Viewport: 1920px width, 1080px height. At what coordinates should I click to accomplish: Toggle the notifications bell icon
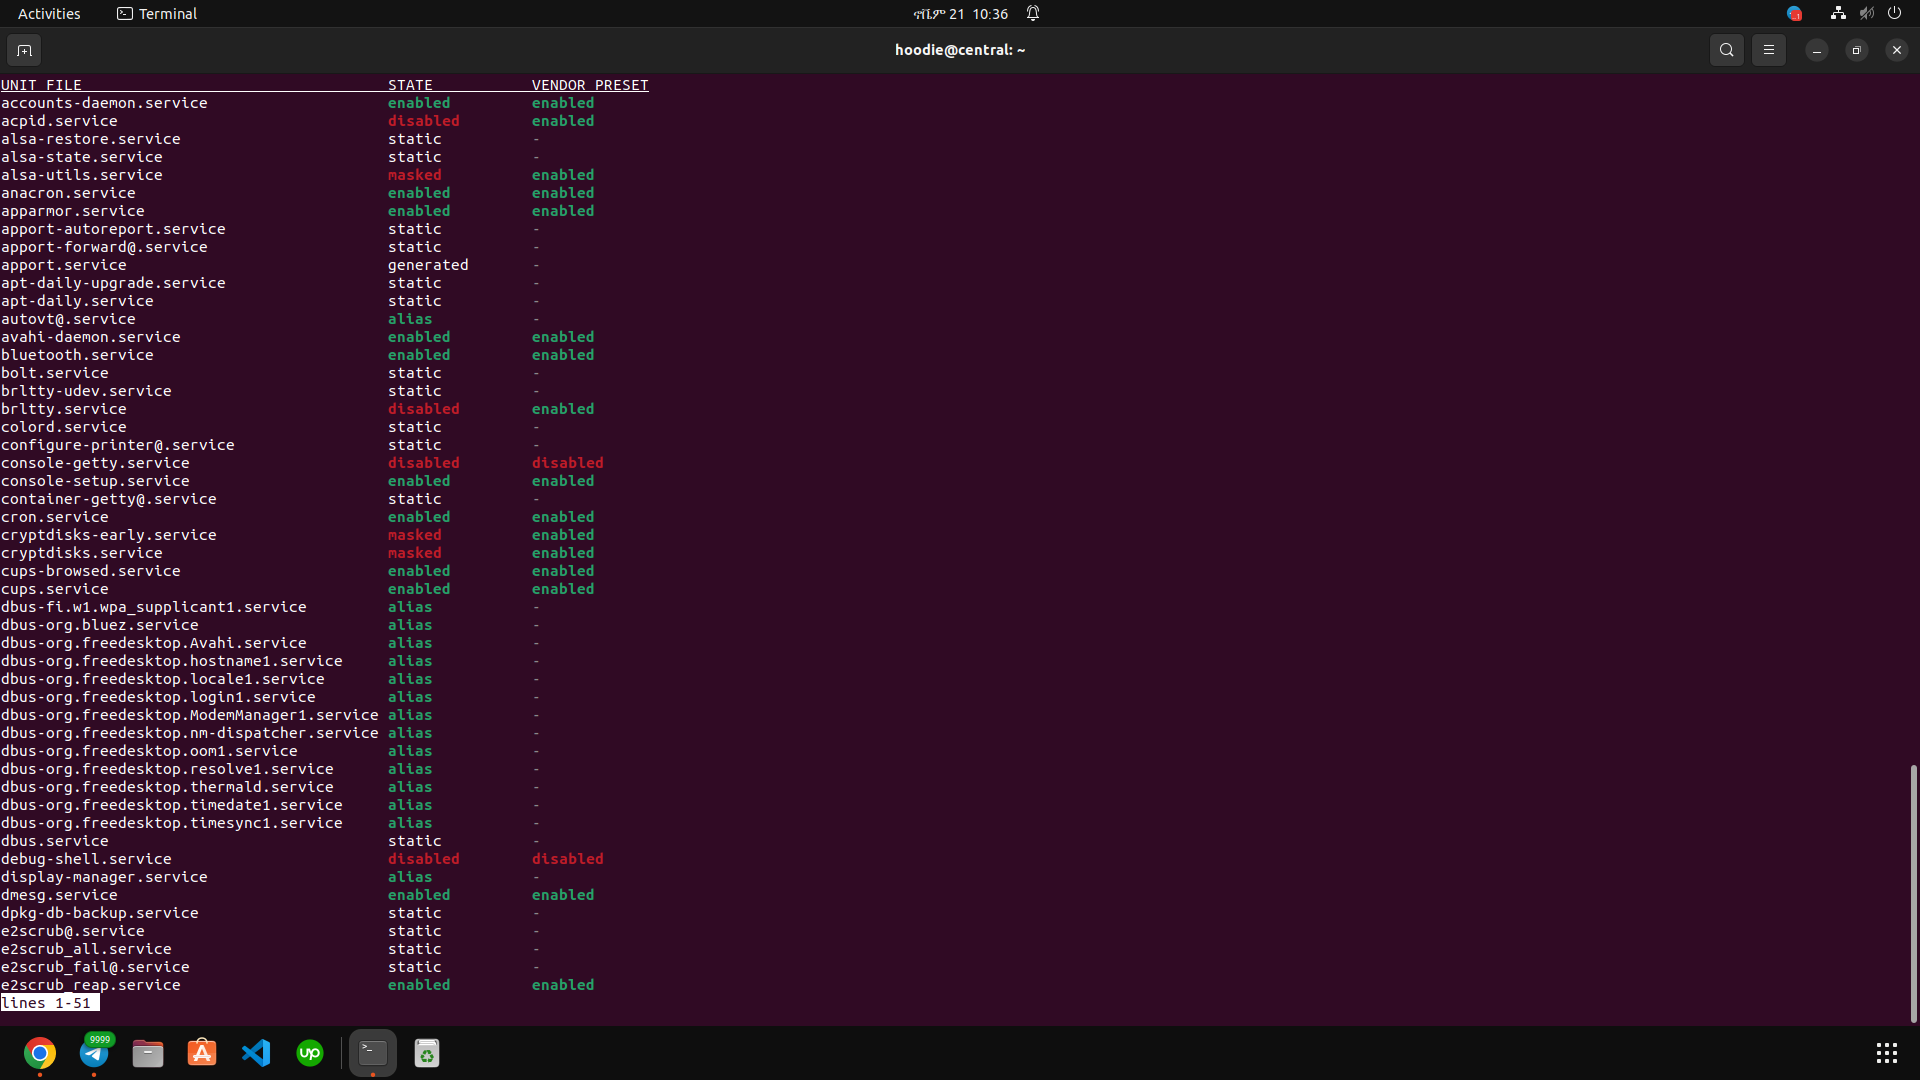pos(1033,14)
